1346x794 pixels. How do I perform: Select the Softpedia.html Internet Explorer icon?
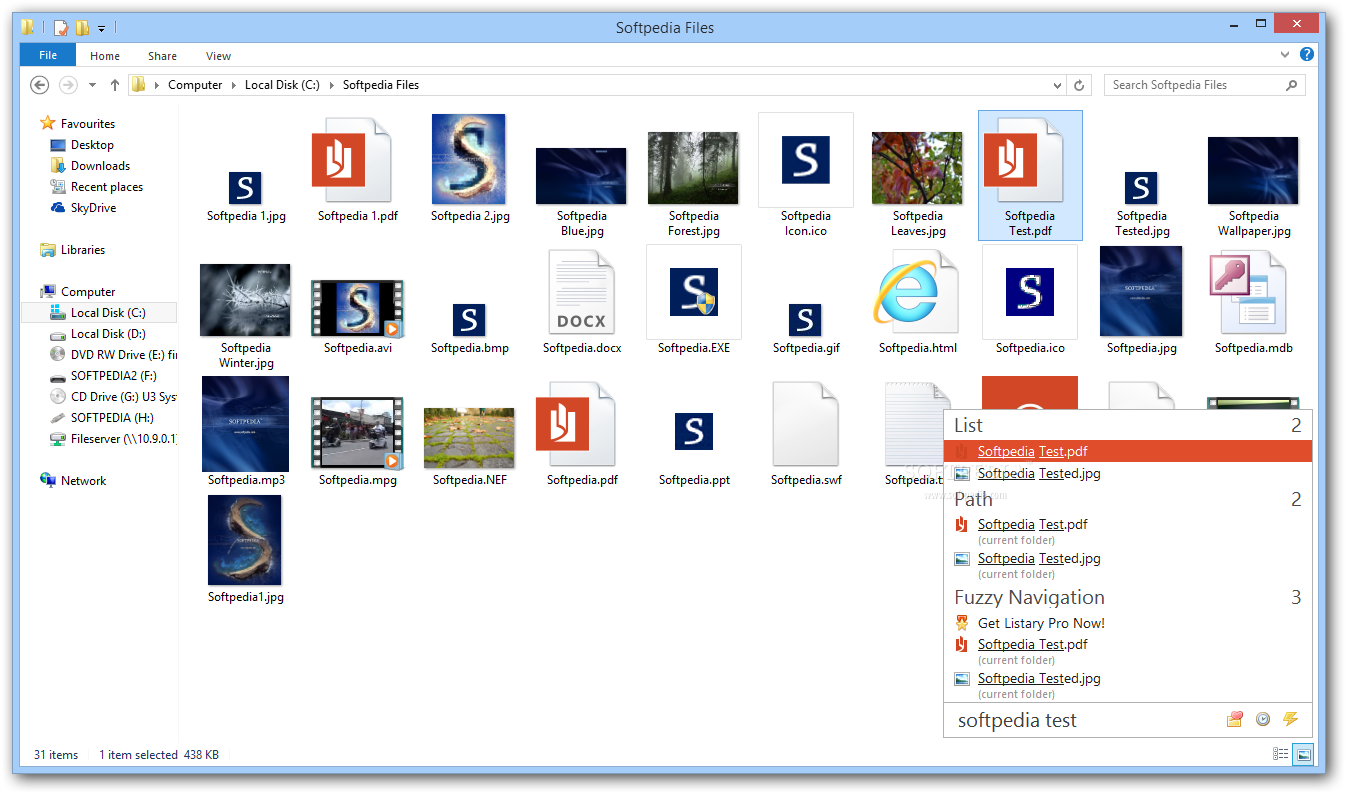915,292
